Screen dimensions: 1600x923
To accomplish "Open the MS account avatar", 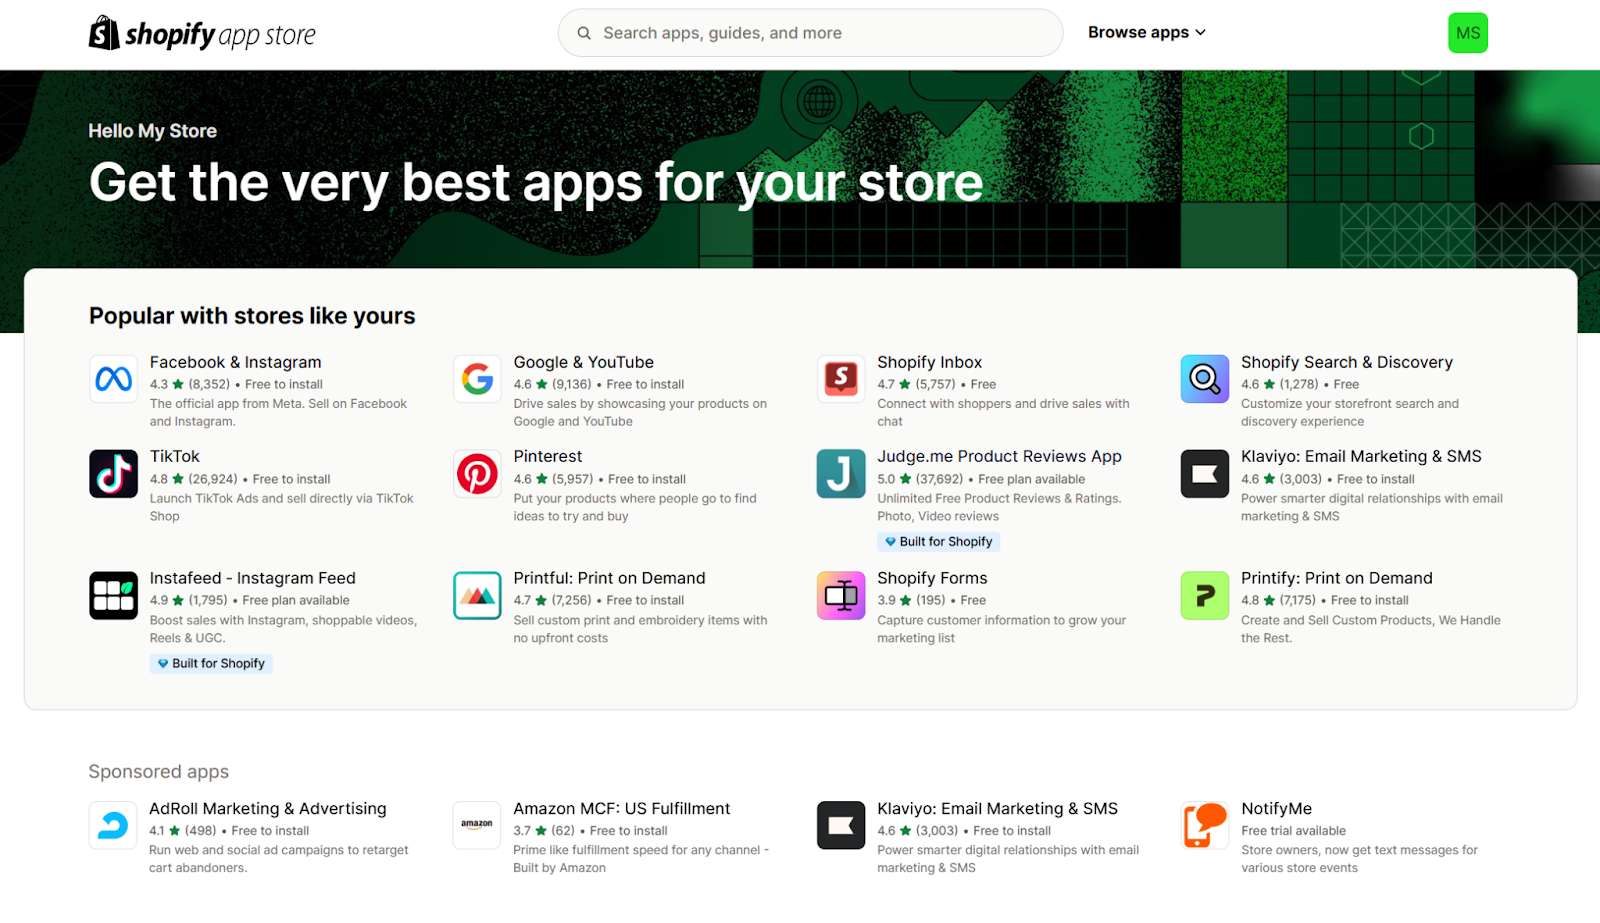I will (x=1467, y=33).
